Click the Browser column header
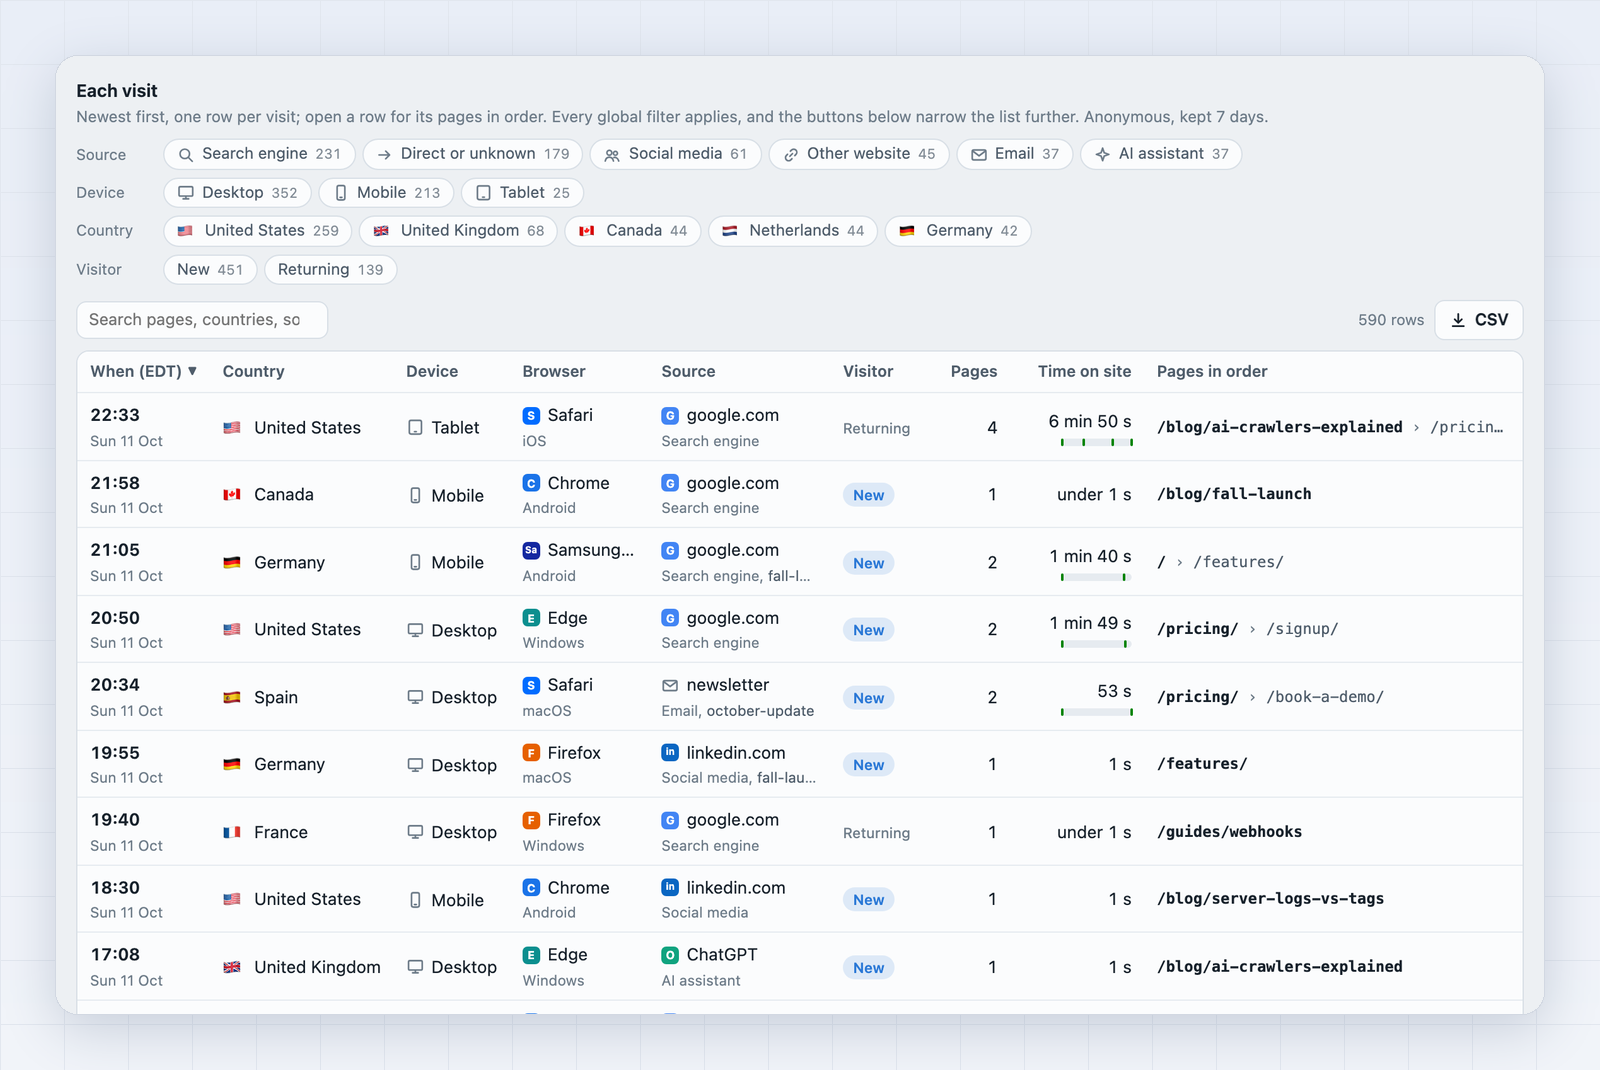The image size is (1600, 1070). [553, 371]
